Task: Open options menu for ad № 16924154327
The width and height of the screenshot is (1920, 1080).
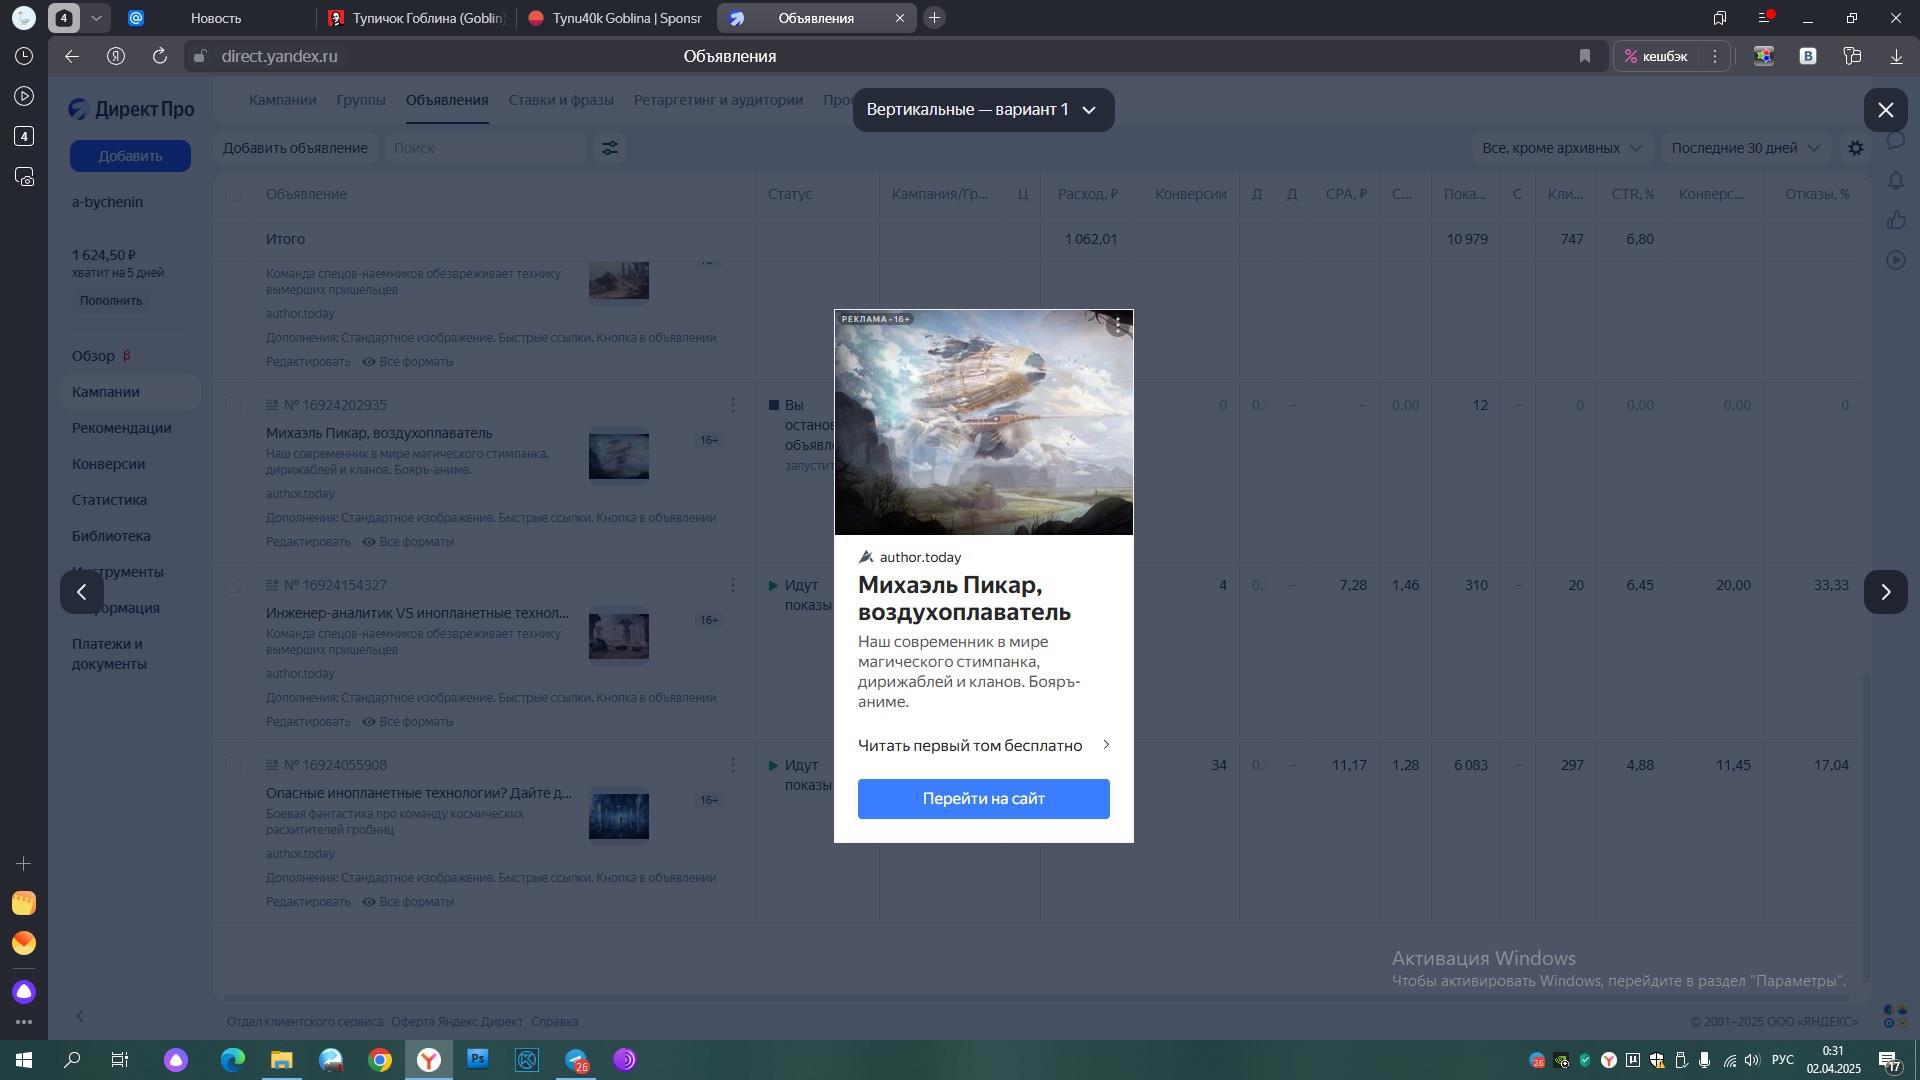Action: (732, 585)
